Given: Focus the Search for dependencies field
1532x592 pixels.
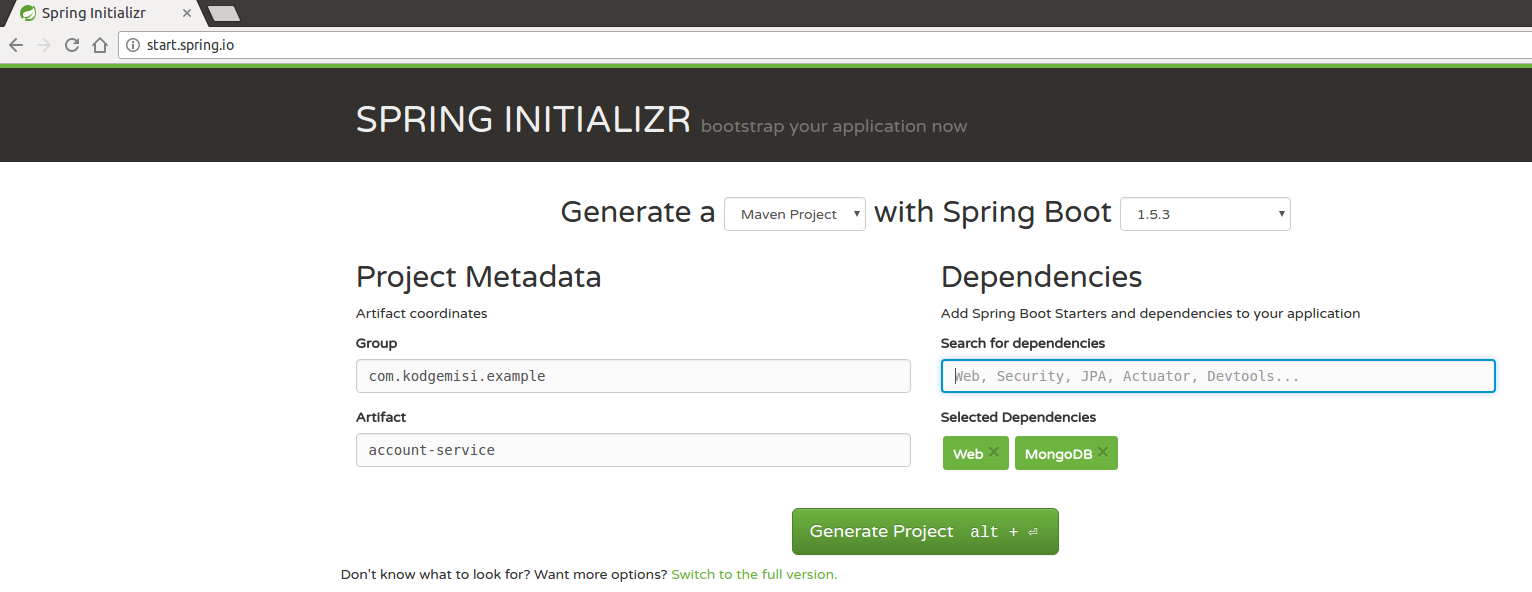Looking at the screenshot, I should [x=1218, y=376].
